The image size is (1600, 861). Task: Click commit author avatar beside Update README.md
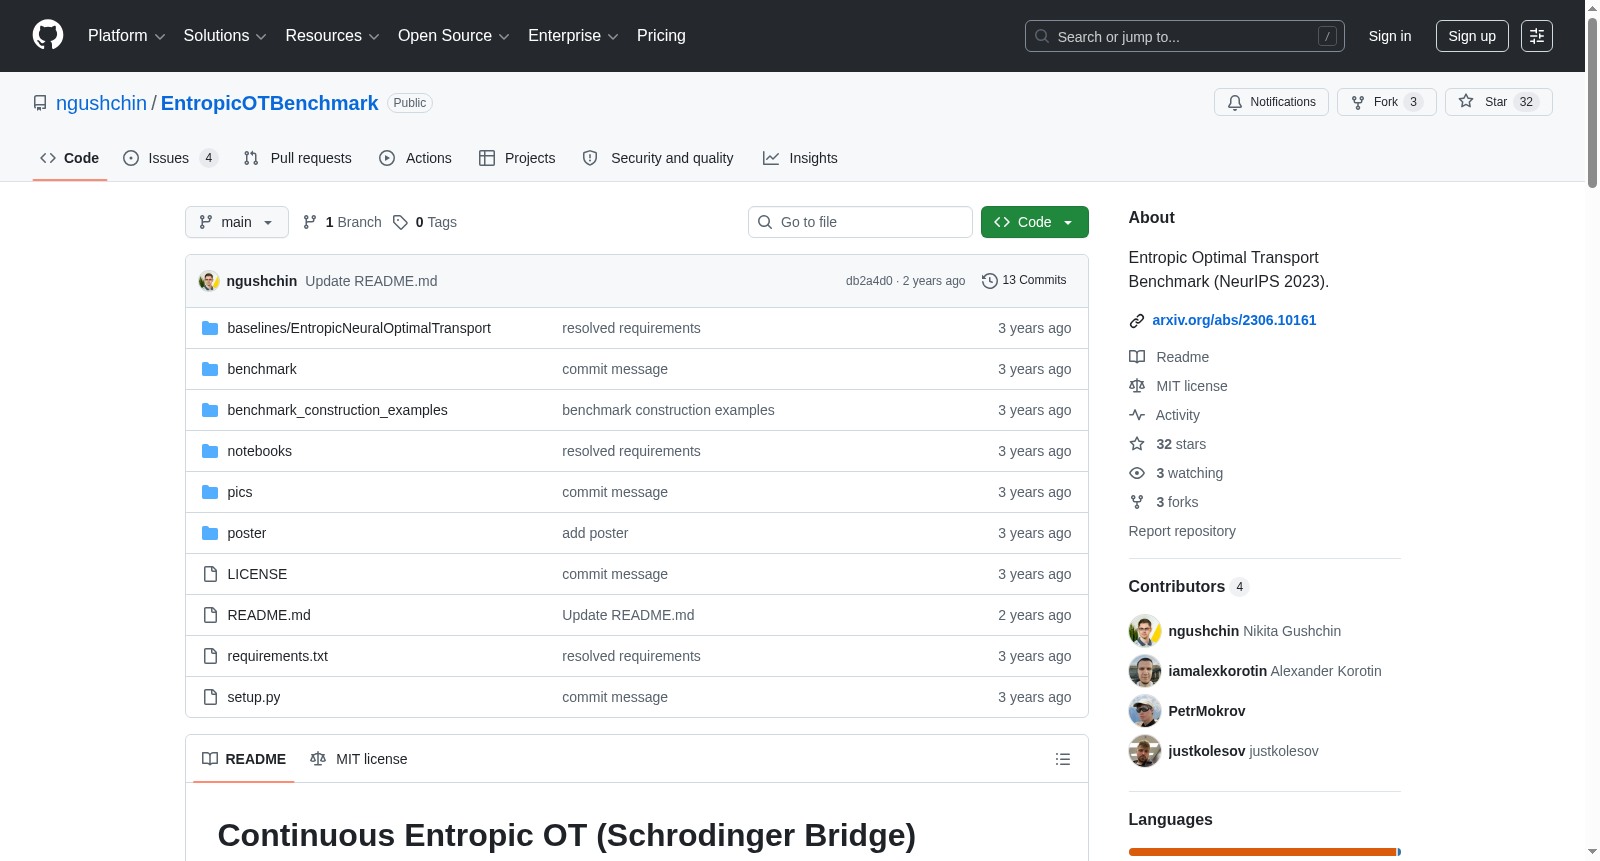click(x=209, y=281)
